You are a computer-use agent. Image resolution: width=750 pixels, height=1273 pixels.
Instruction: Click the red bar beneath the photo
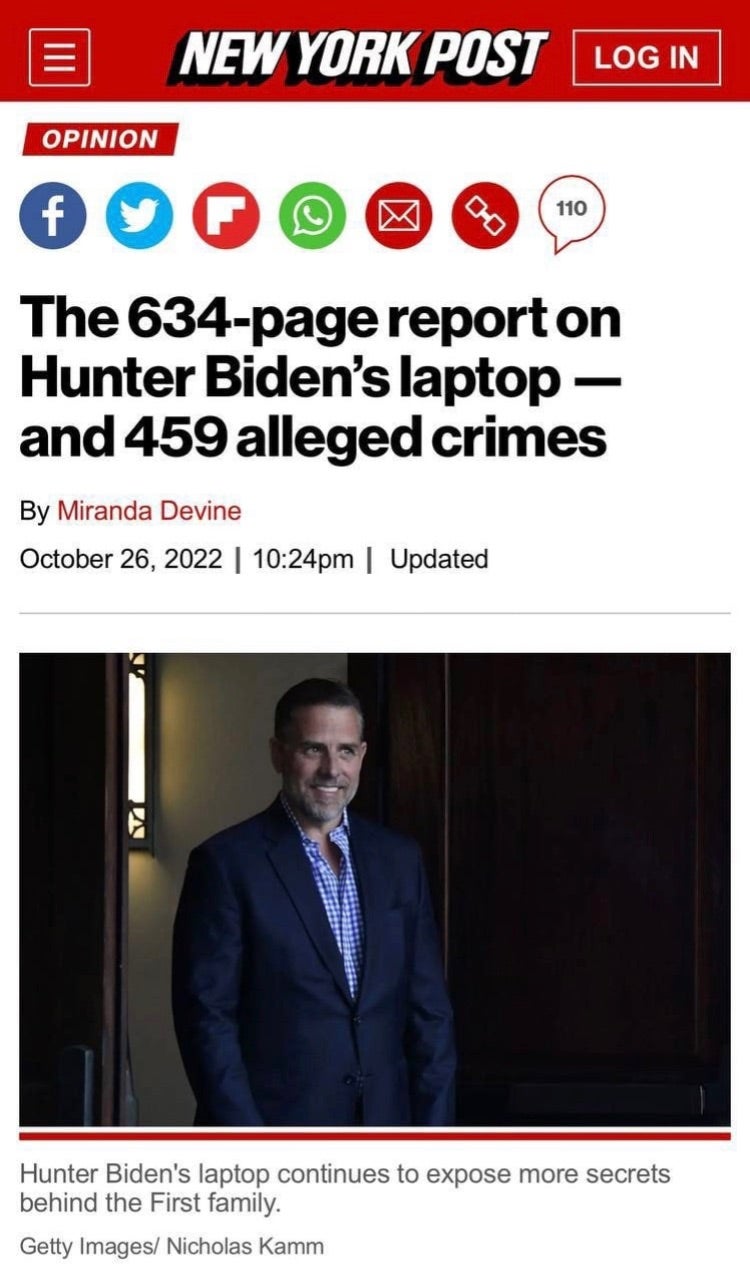[x=375, y=1136]
